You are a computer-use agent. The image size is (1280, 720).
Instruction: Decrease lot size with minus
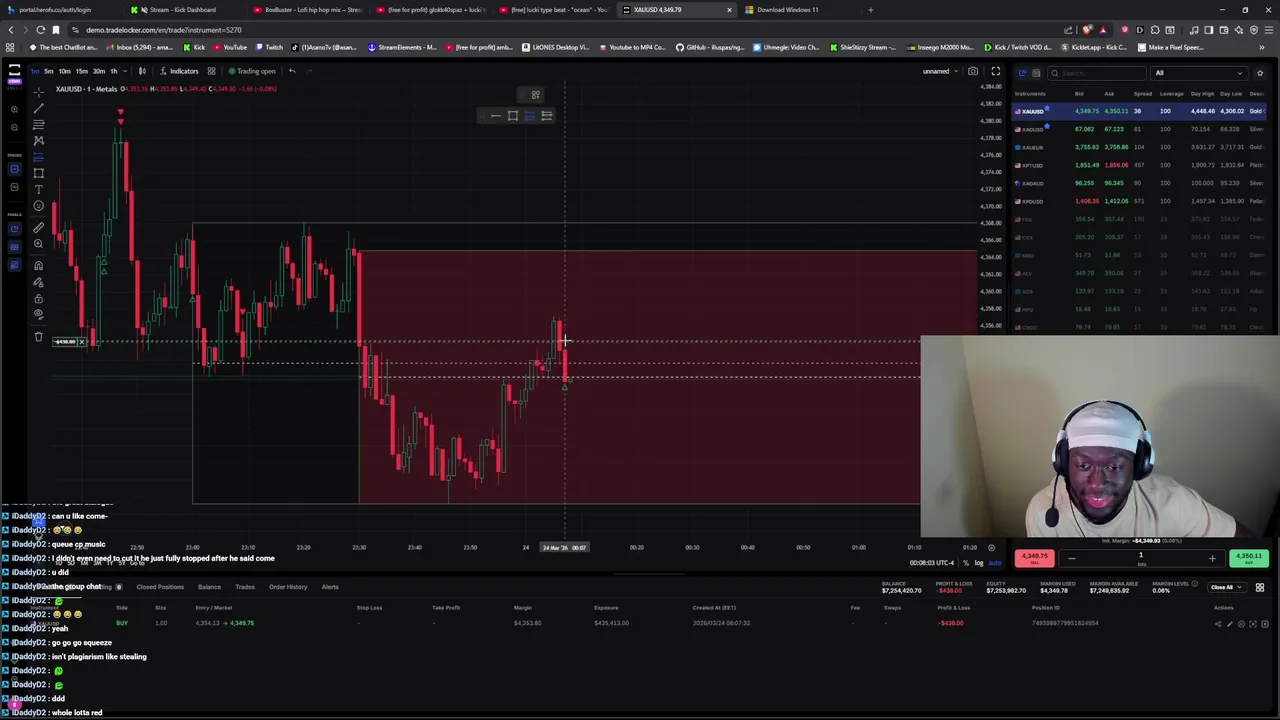coord(1072,558)
